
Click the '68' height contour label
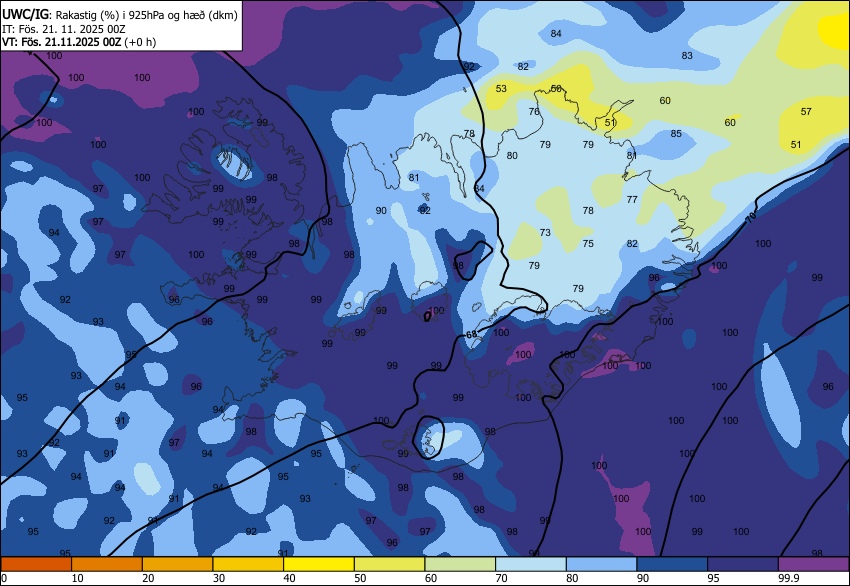pyautogui.click(x=472, y=334)
